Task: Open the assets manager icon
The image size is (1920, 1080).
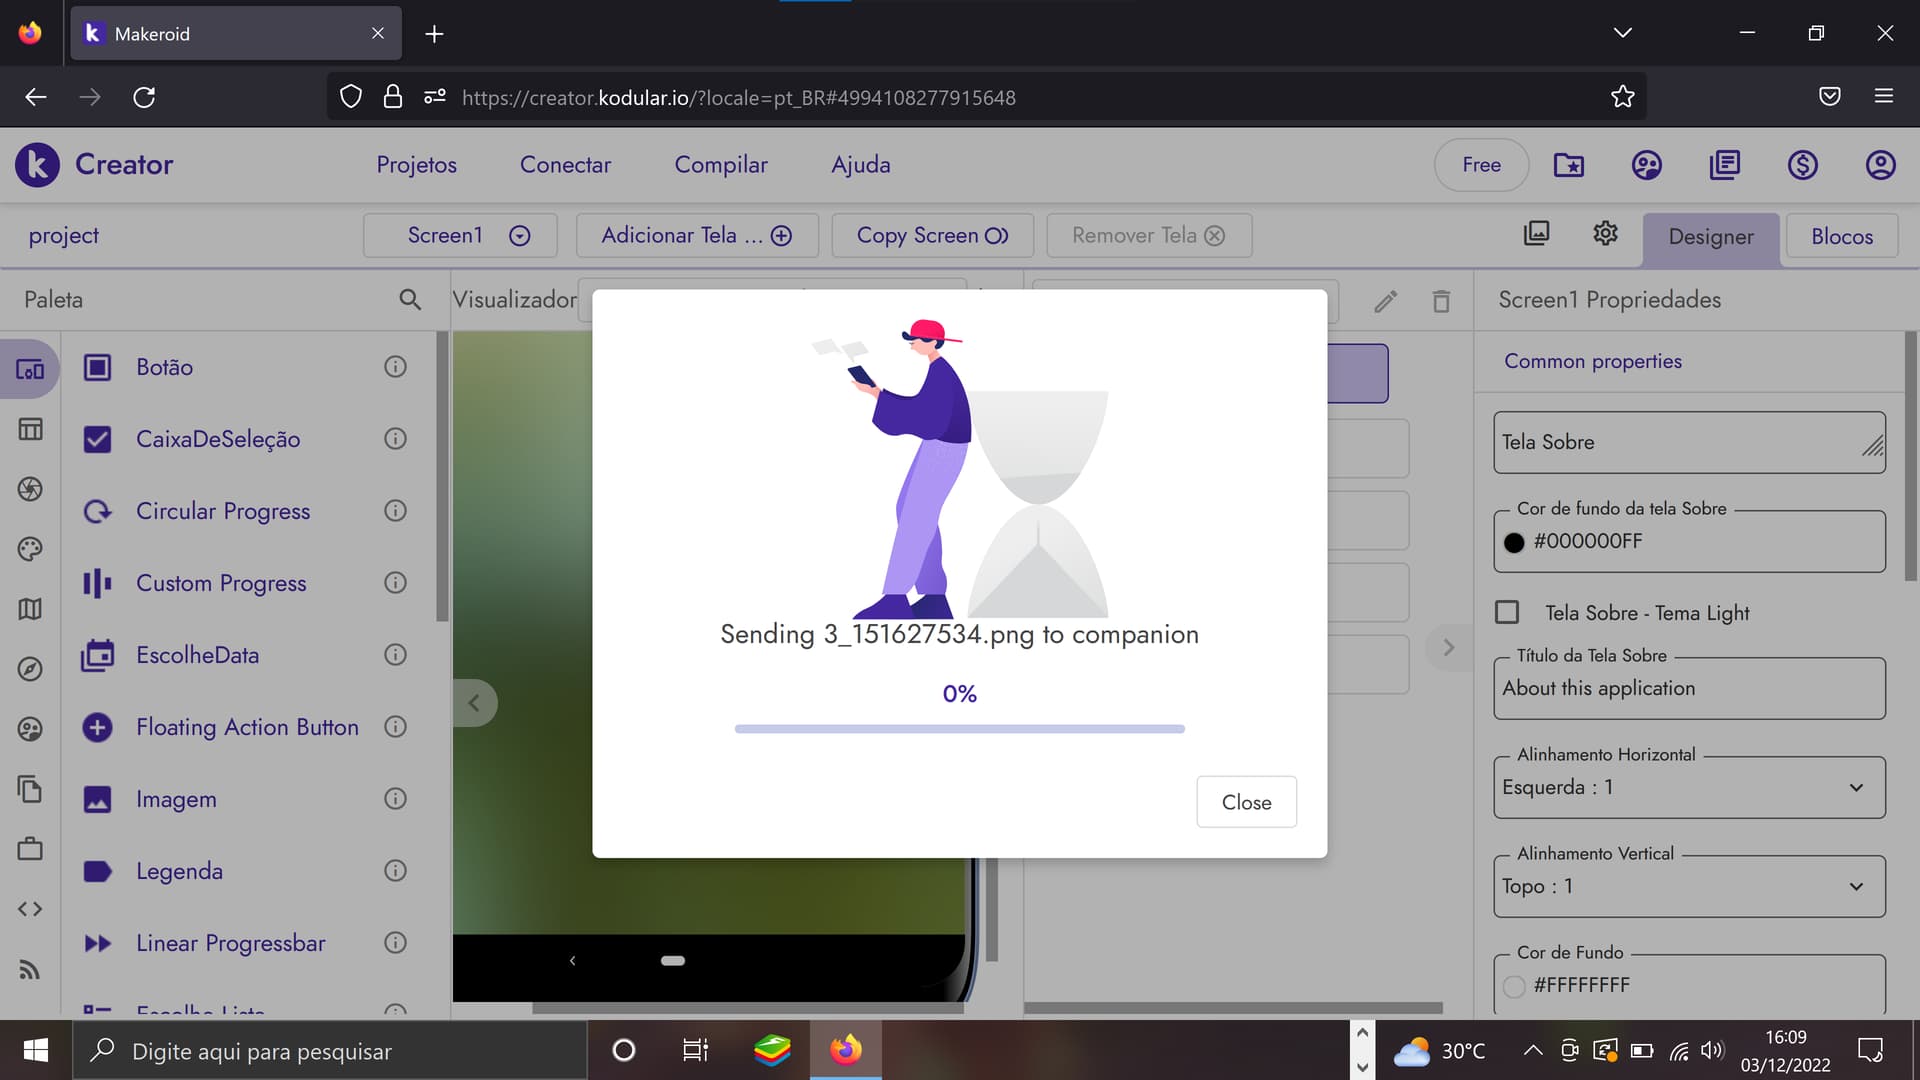Action: click(1537, 234)
